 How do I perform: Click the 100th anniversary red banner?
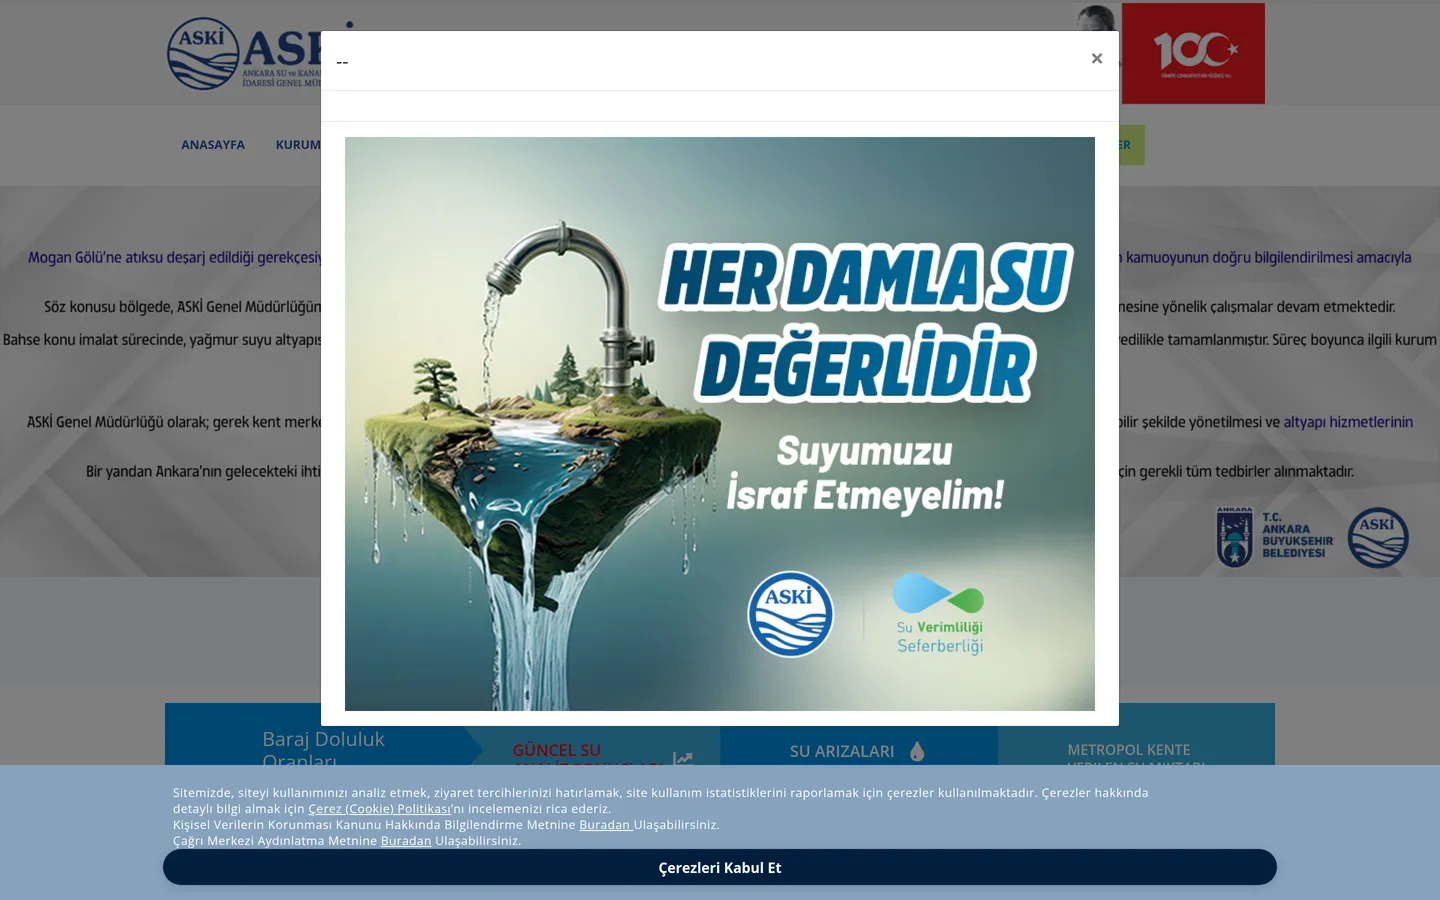[1193, 53]
